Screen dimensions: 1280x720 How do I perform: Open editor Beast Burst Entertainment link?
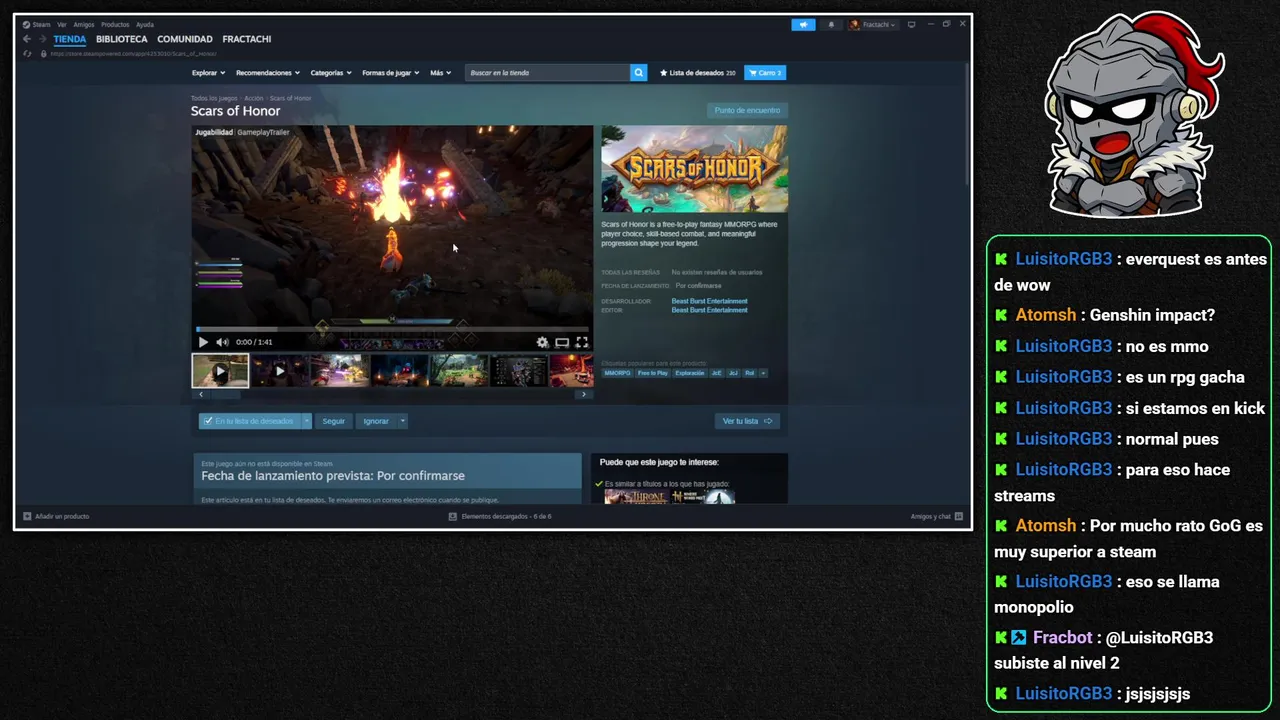pyautogui.click(x=709, y=310)
